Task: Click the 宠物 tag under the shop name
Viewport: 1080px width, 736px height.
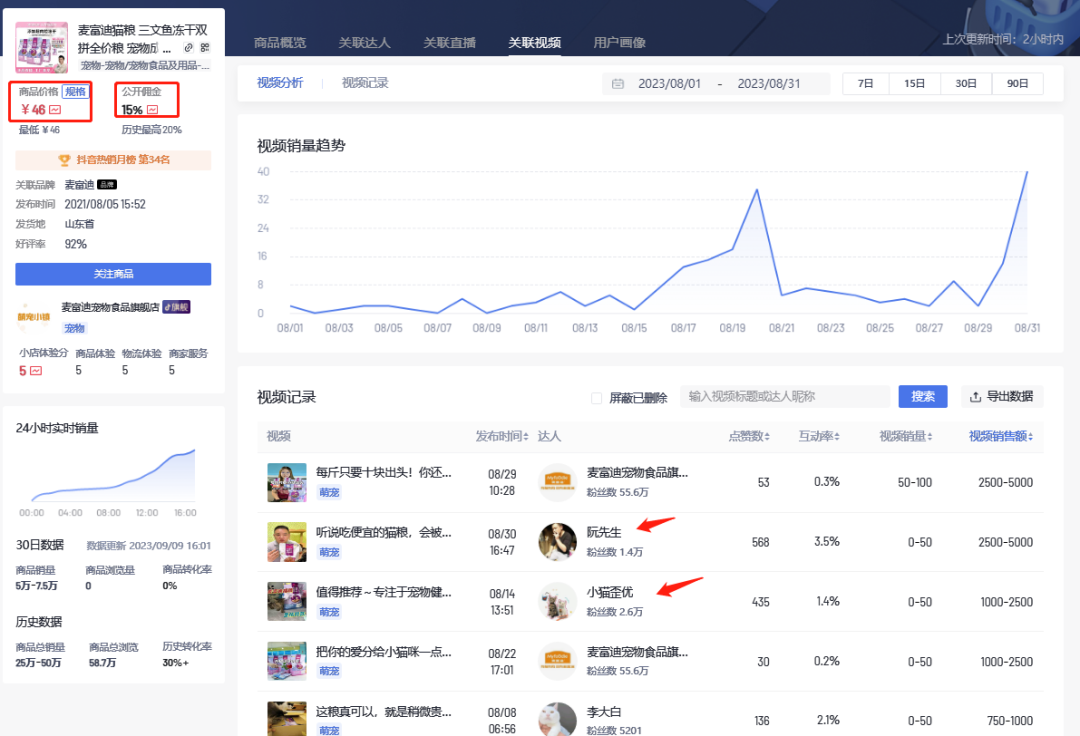Action: (x=74, y=328)
